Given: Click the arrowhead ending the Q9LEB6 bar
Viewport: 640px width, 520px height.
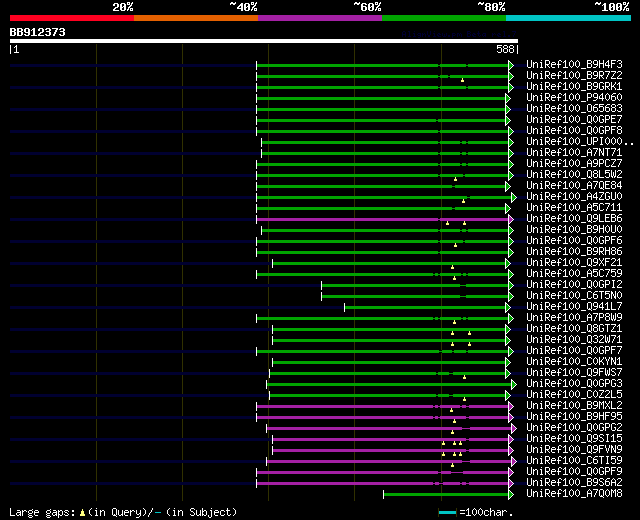Looking at the screenshot, I should pos(511,220).
